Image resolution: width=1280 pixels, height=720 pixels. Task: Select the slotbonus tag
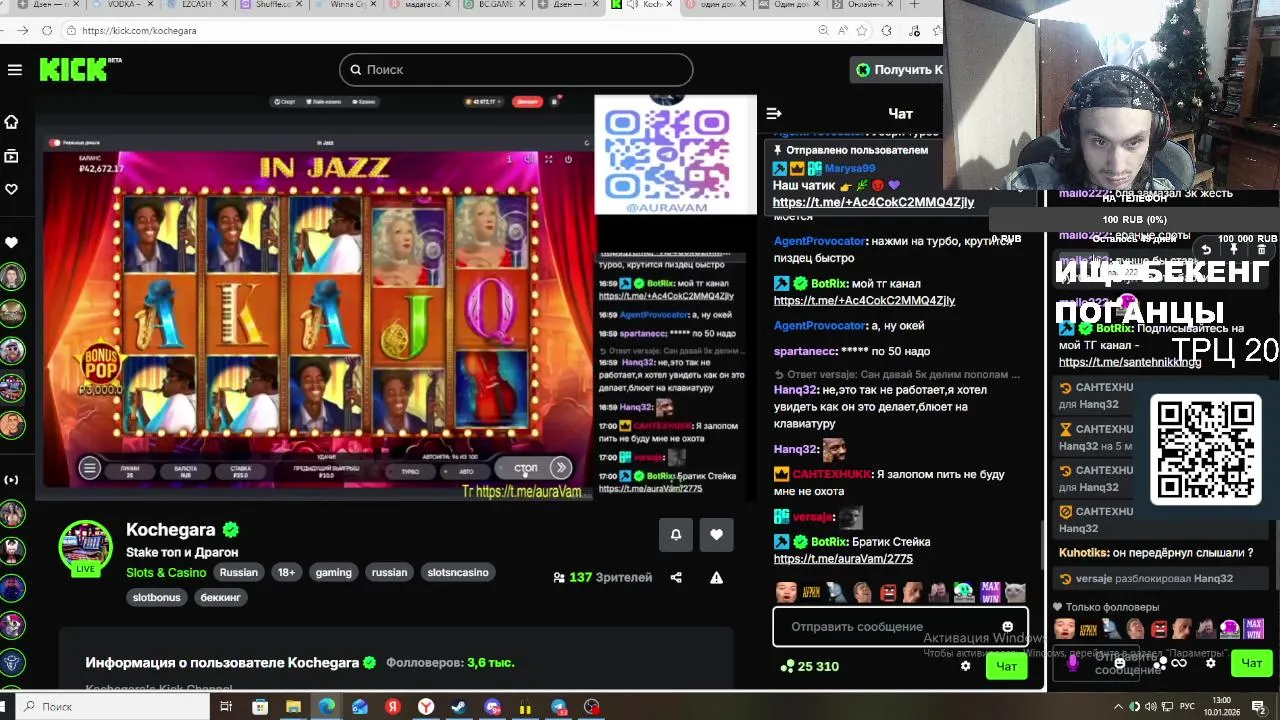tap(157, 597)
